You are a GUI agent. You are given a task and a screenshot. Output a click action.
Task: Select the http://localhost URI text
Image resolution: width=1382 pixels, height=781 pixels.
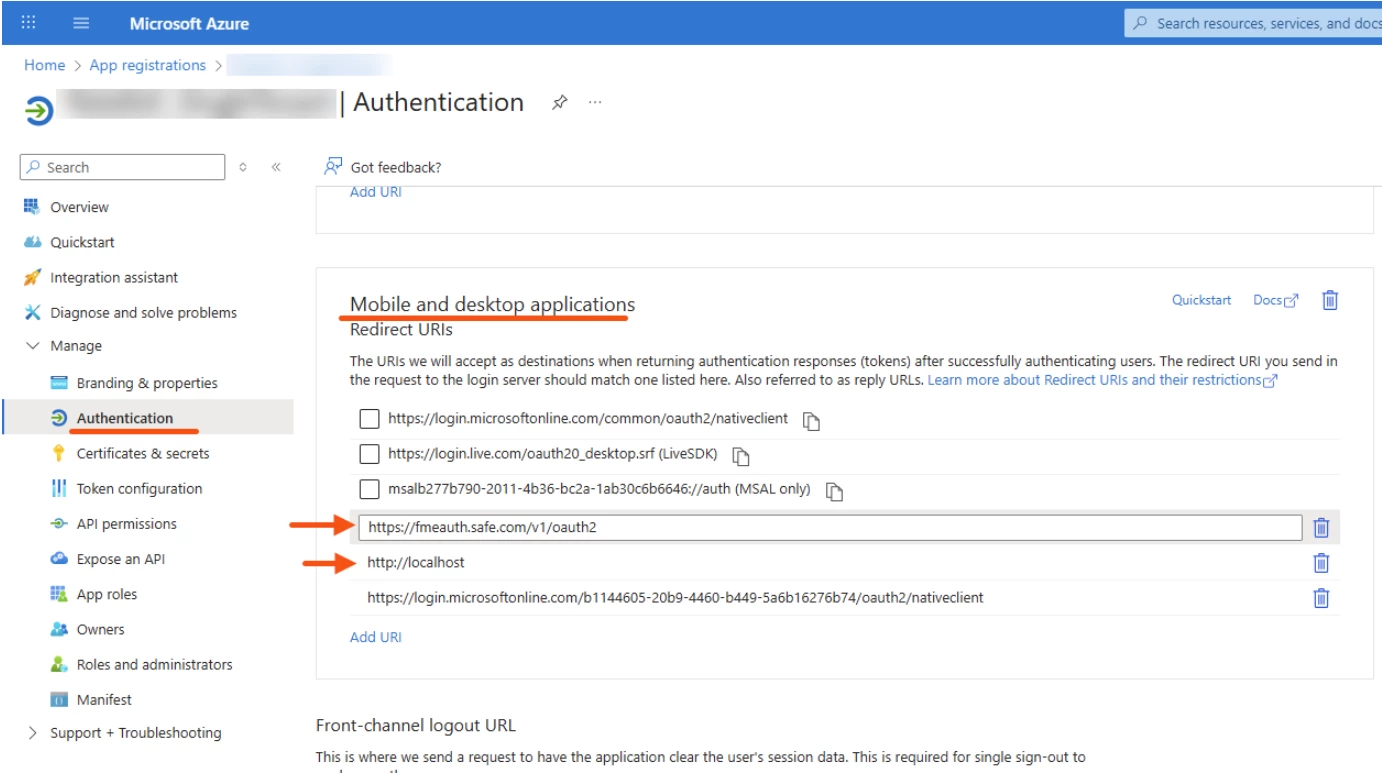coord(416,563)
